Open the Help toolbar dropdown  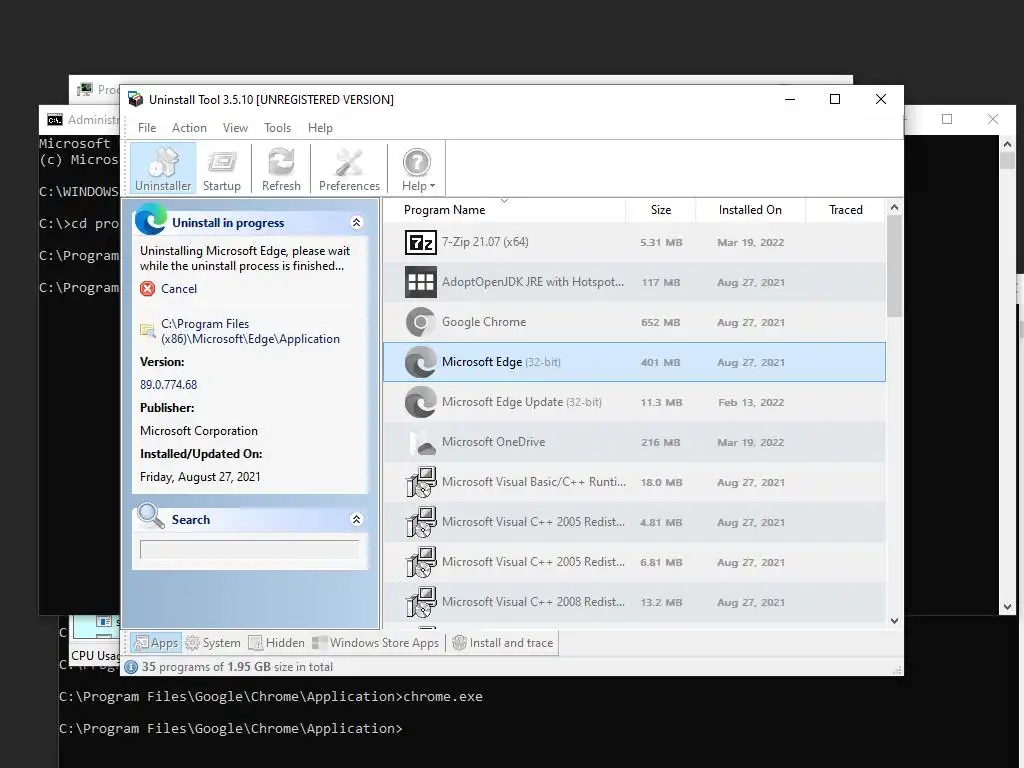(418, 168)
